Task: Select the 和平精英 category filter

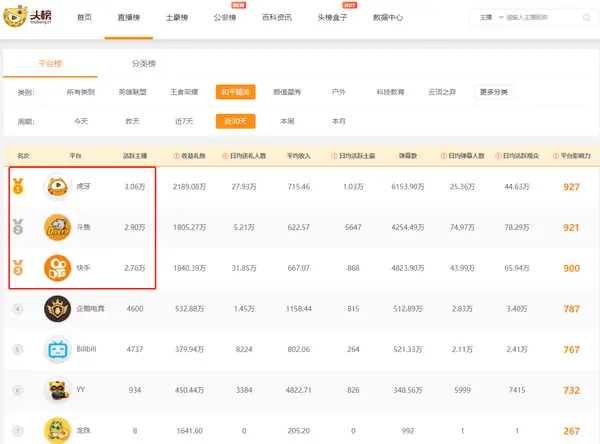Action: coord(236,92)
